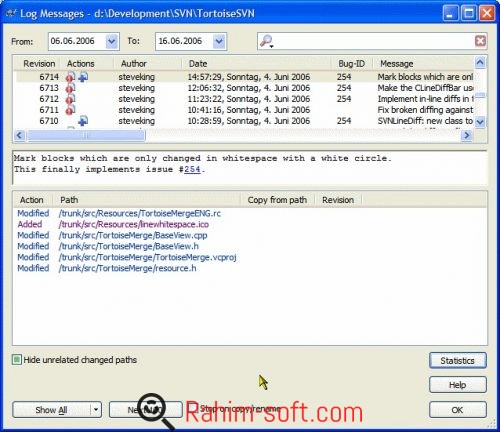Select revision 6712 in the log list
Viewport: 500px width, 432px height.
(245, 99)
